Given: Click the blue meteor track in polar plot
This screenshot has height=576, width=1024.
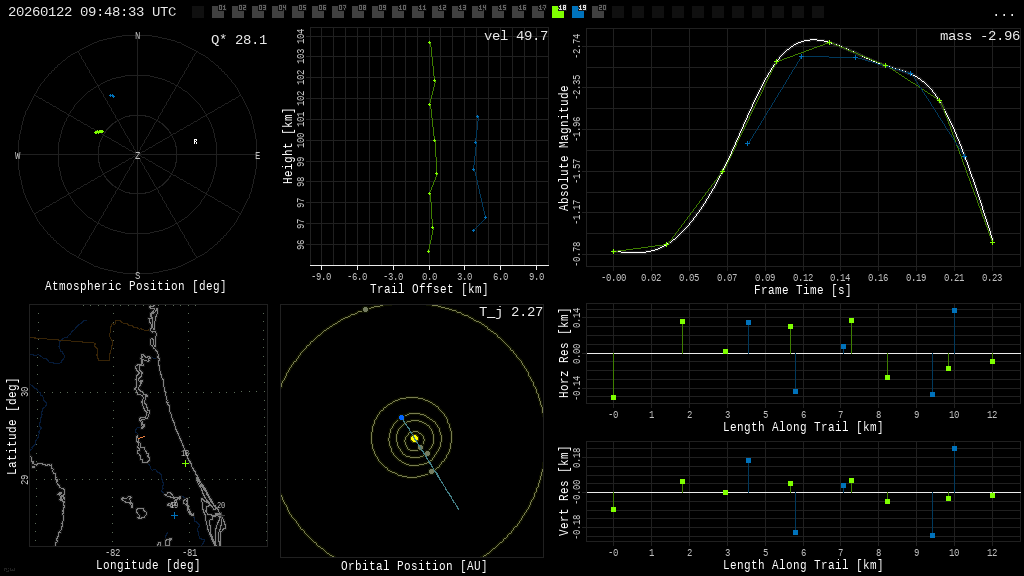Looking at the screenshot, I should pos(112,96).
